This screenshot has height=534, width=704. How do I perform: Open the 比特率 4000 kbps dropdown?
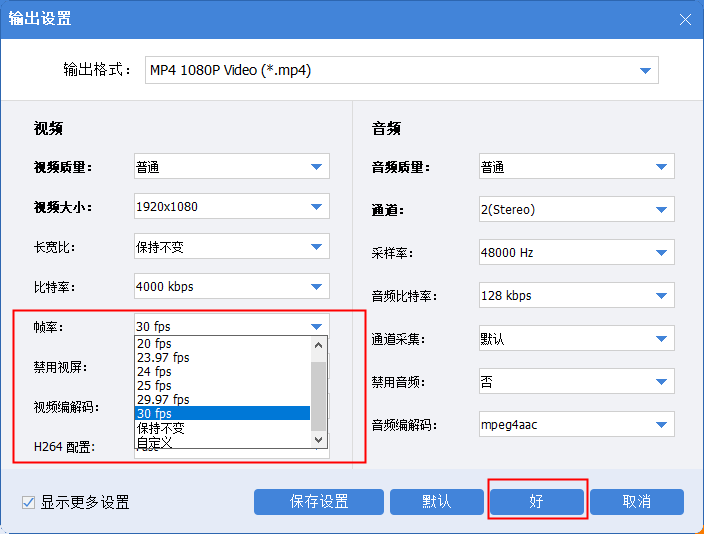[231, 286]
